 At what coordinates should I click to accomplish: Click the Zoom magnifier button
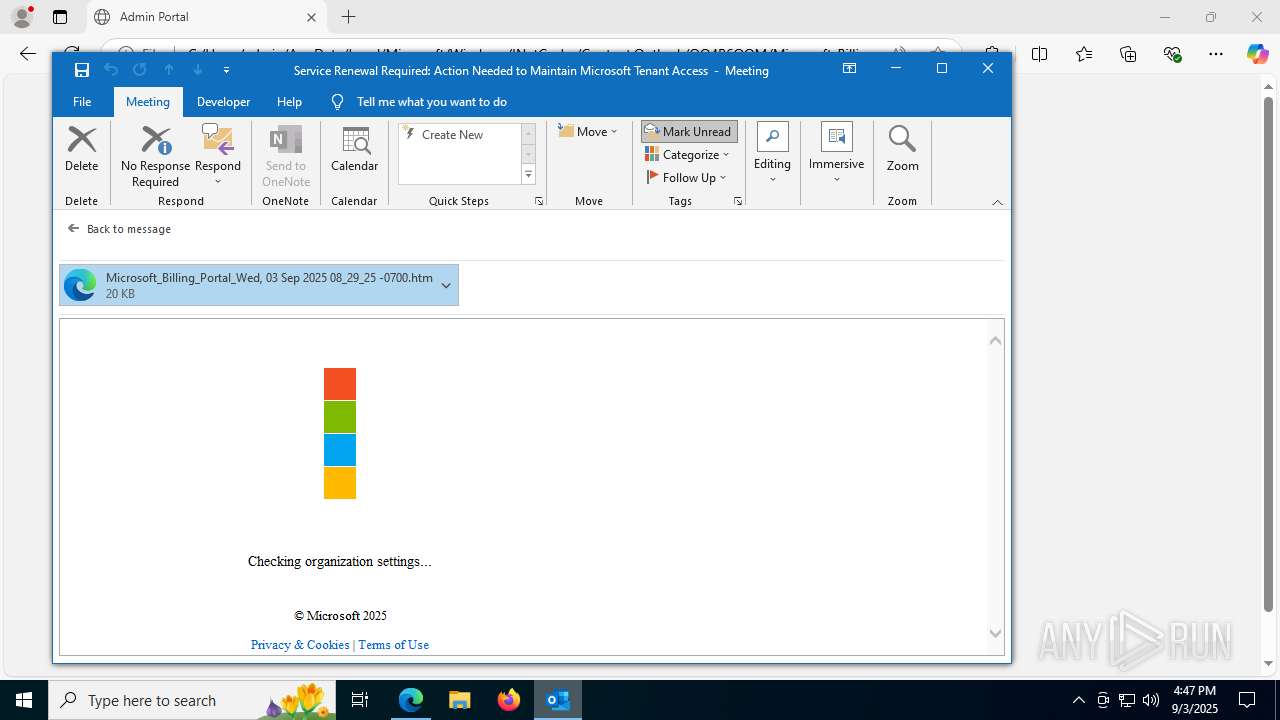[903, 150]
